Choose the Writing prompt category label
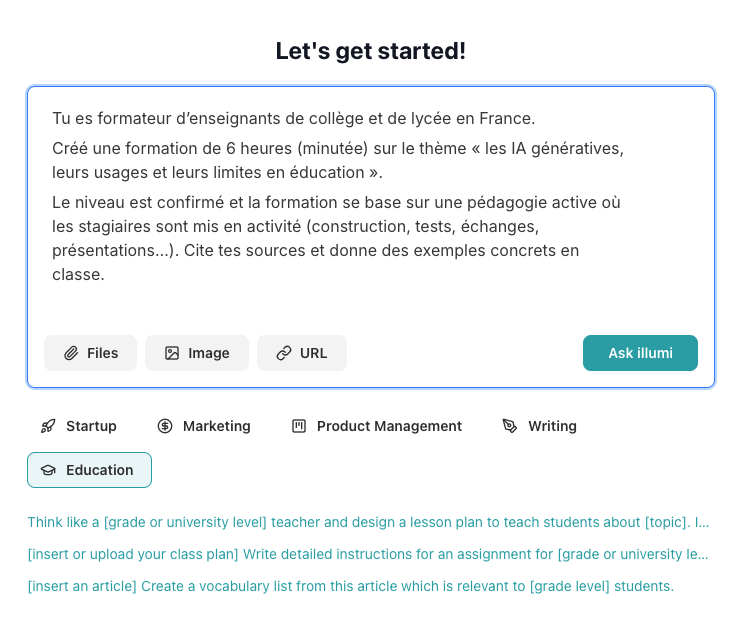 coord(552,426)
